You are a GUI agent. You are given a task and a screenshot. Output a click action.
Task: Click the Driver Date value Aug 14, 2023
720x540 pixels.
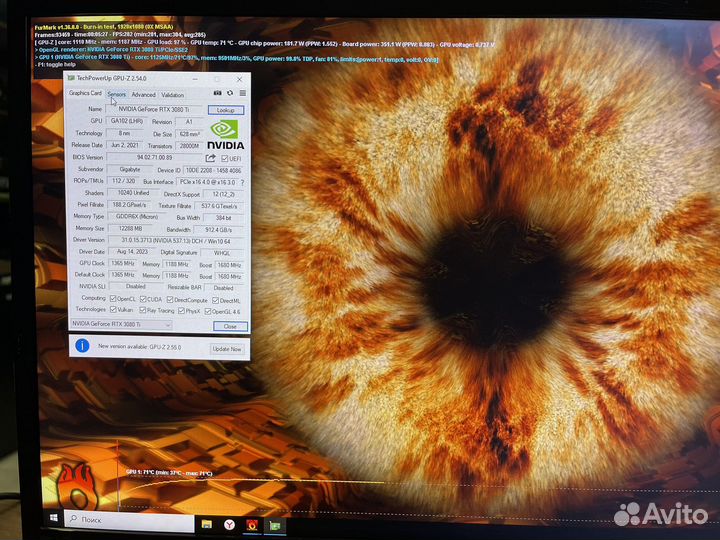[132, 252]
